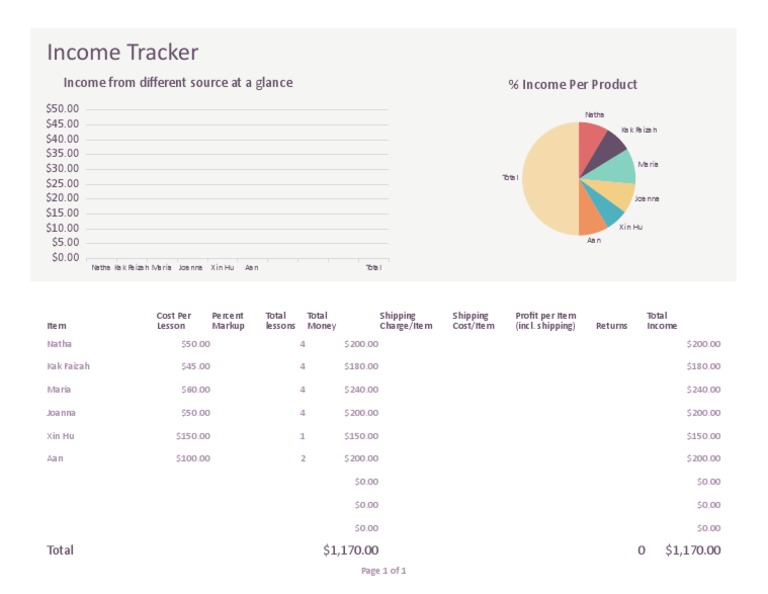Click the orange Aan pie slice

(x=591, y=215)
